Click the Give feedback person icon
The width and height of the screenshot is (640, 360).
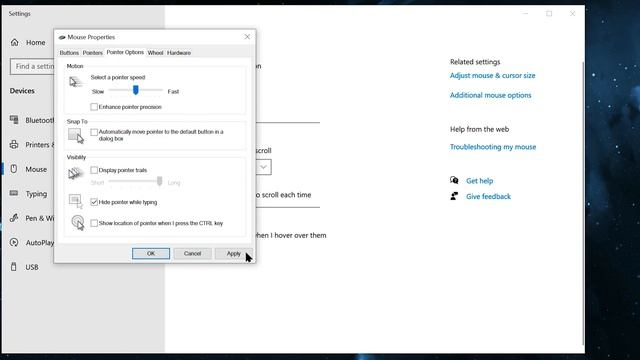pos(454,196)
